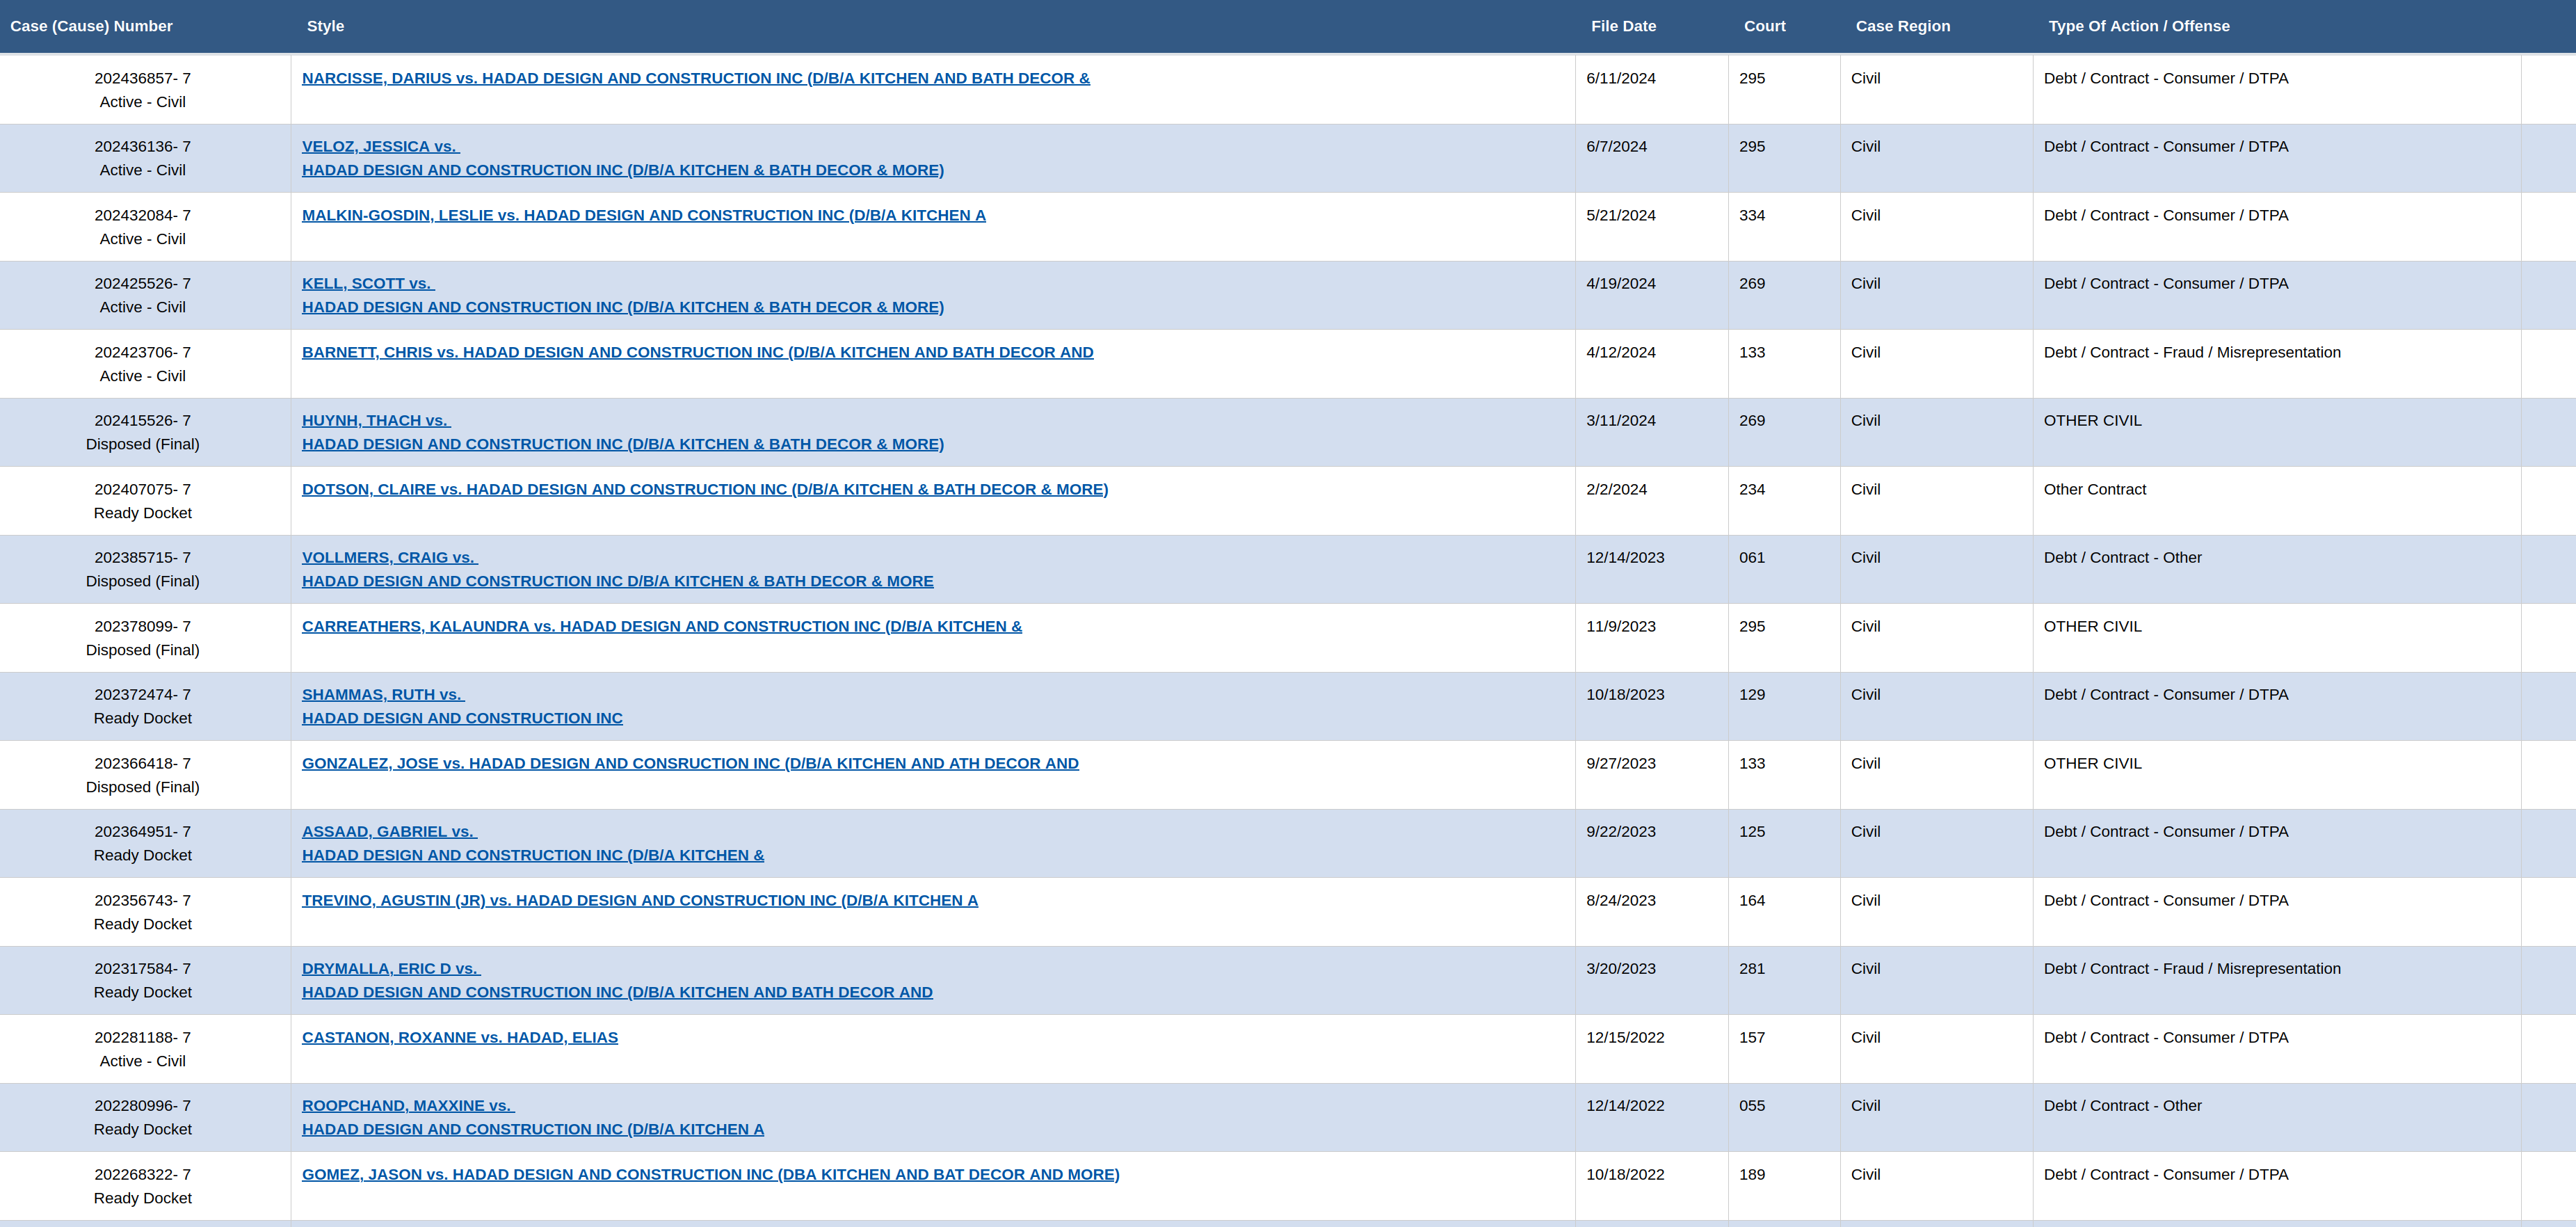Select case number 202423706- 7

pyautogui.click(x=142, y=352)
